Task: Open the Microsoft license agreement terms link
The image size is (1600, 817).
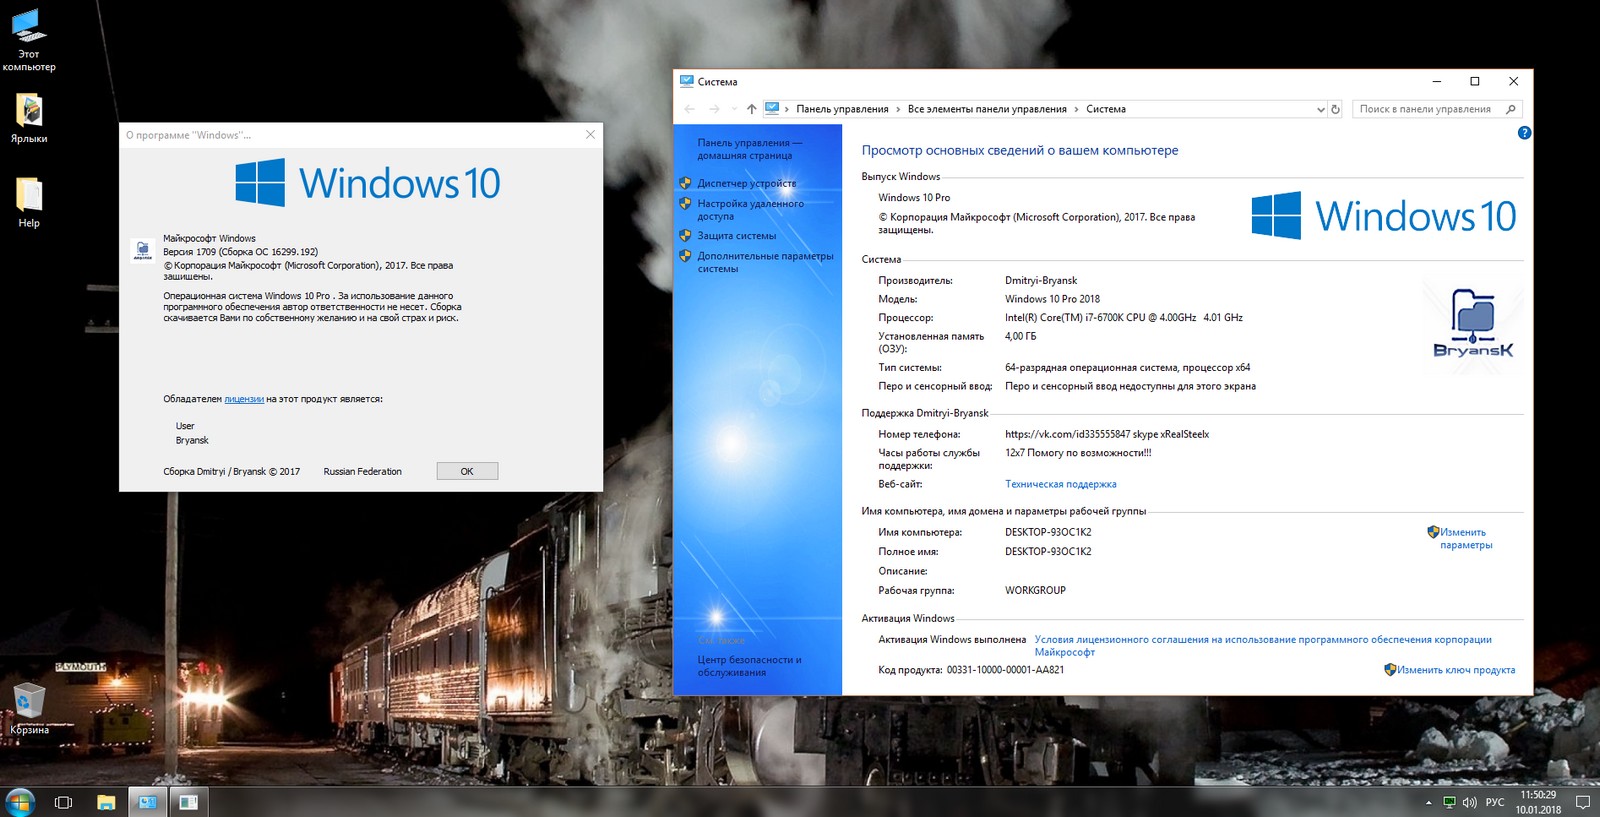Action: tap(1263, 646)
